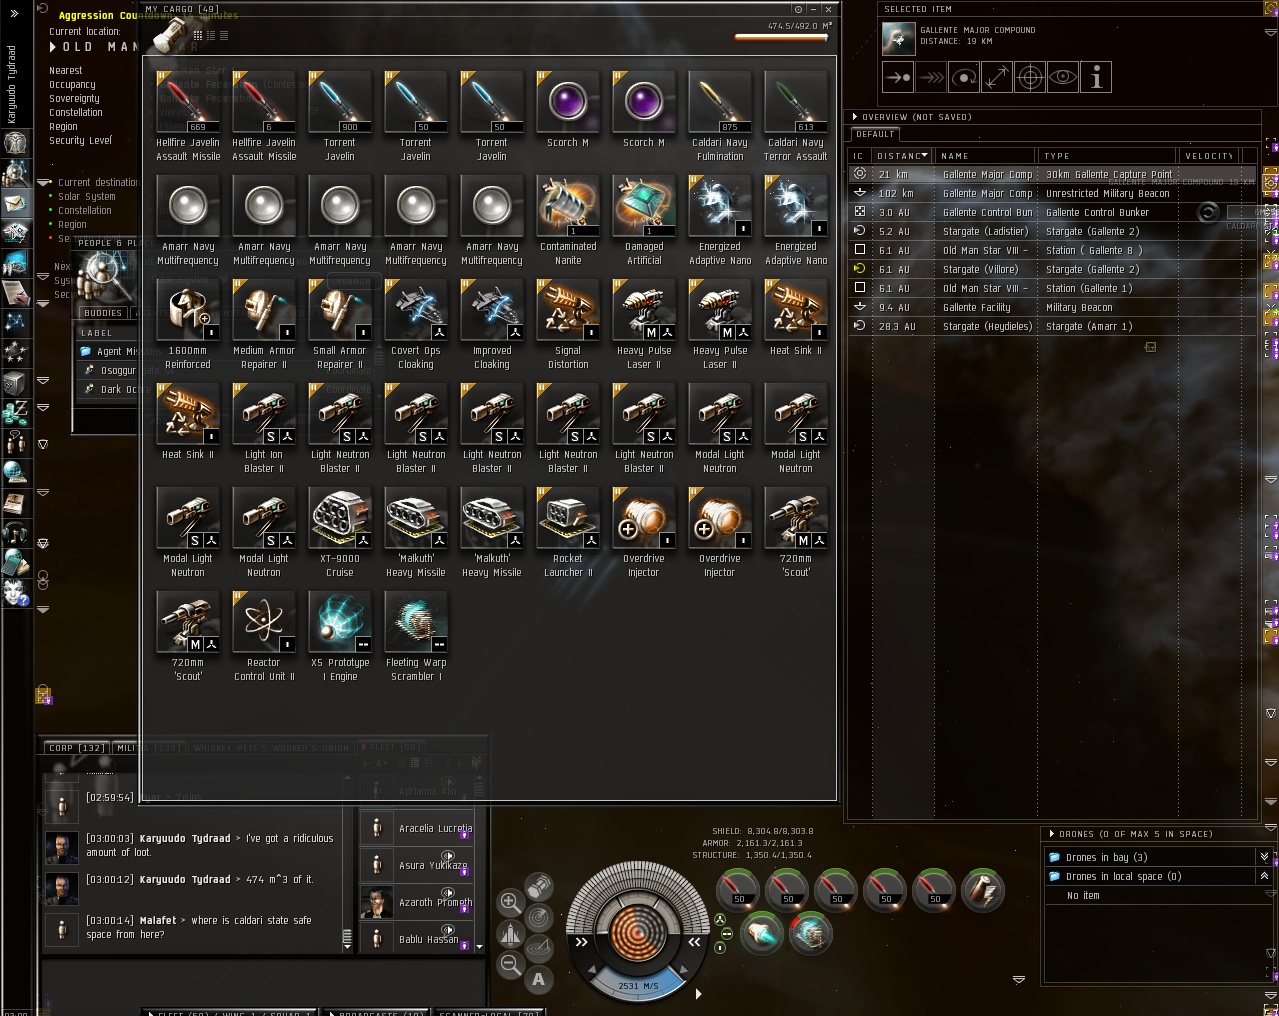
Task: Open the cargo icon beside the ship HUD
Action: click(x=539, y=887)
